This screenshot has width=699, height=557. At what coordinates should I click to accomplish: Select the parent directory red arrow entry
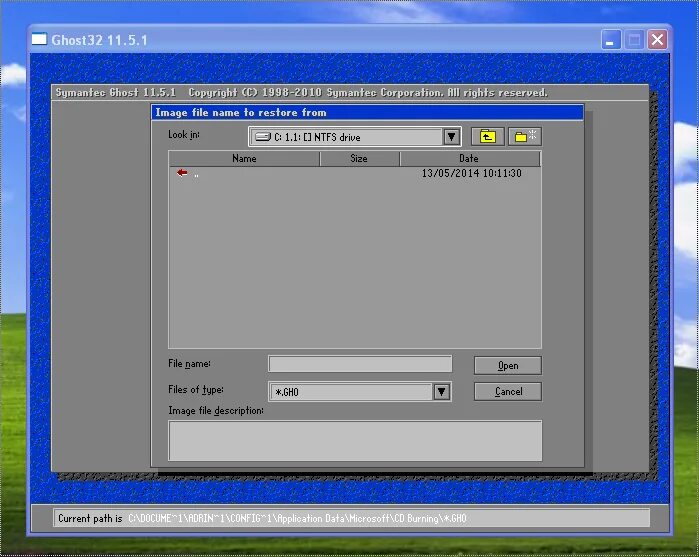click(182, 173)
